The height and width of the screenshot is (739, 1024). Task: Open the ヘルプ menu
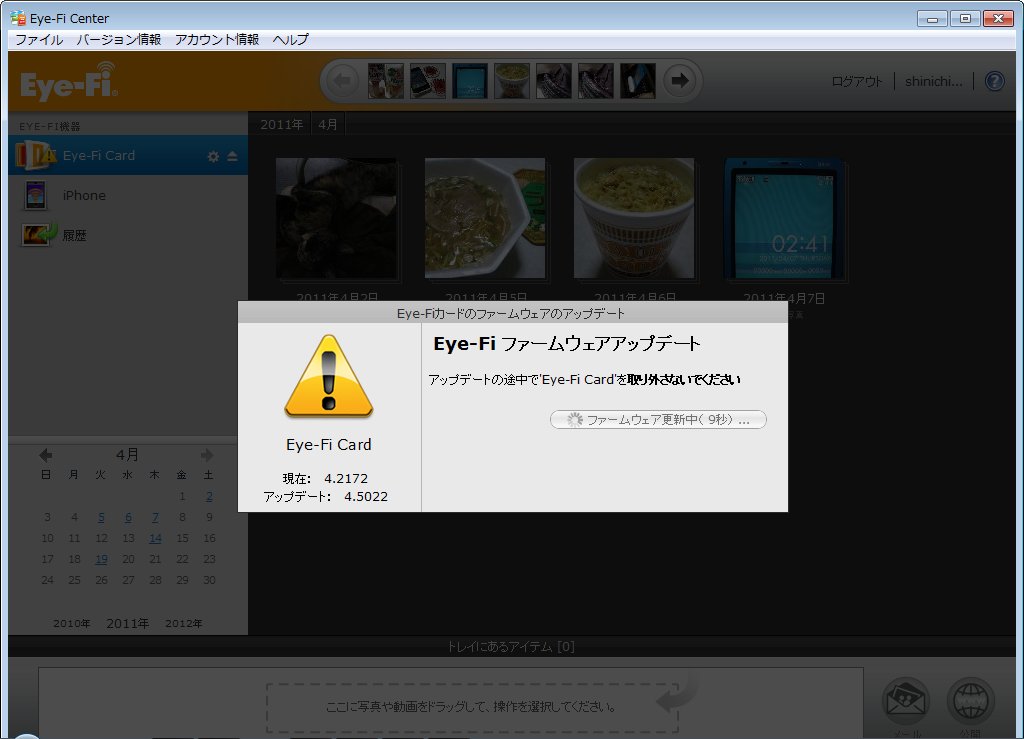pos(291,40)
